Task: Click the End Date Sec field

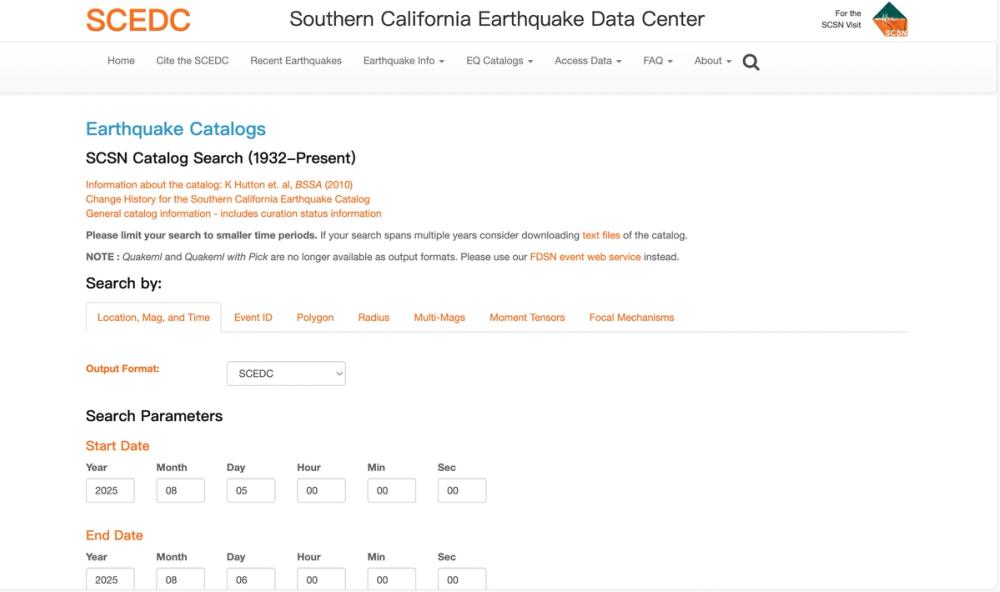Action: click(462, 579)
